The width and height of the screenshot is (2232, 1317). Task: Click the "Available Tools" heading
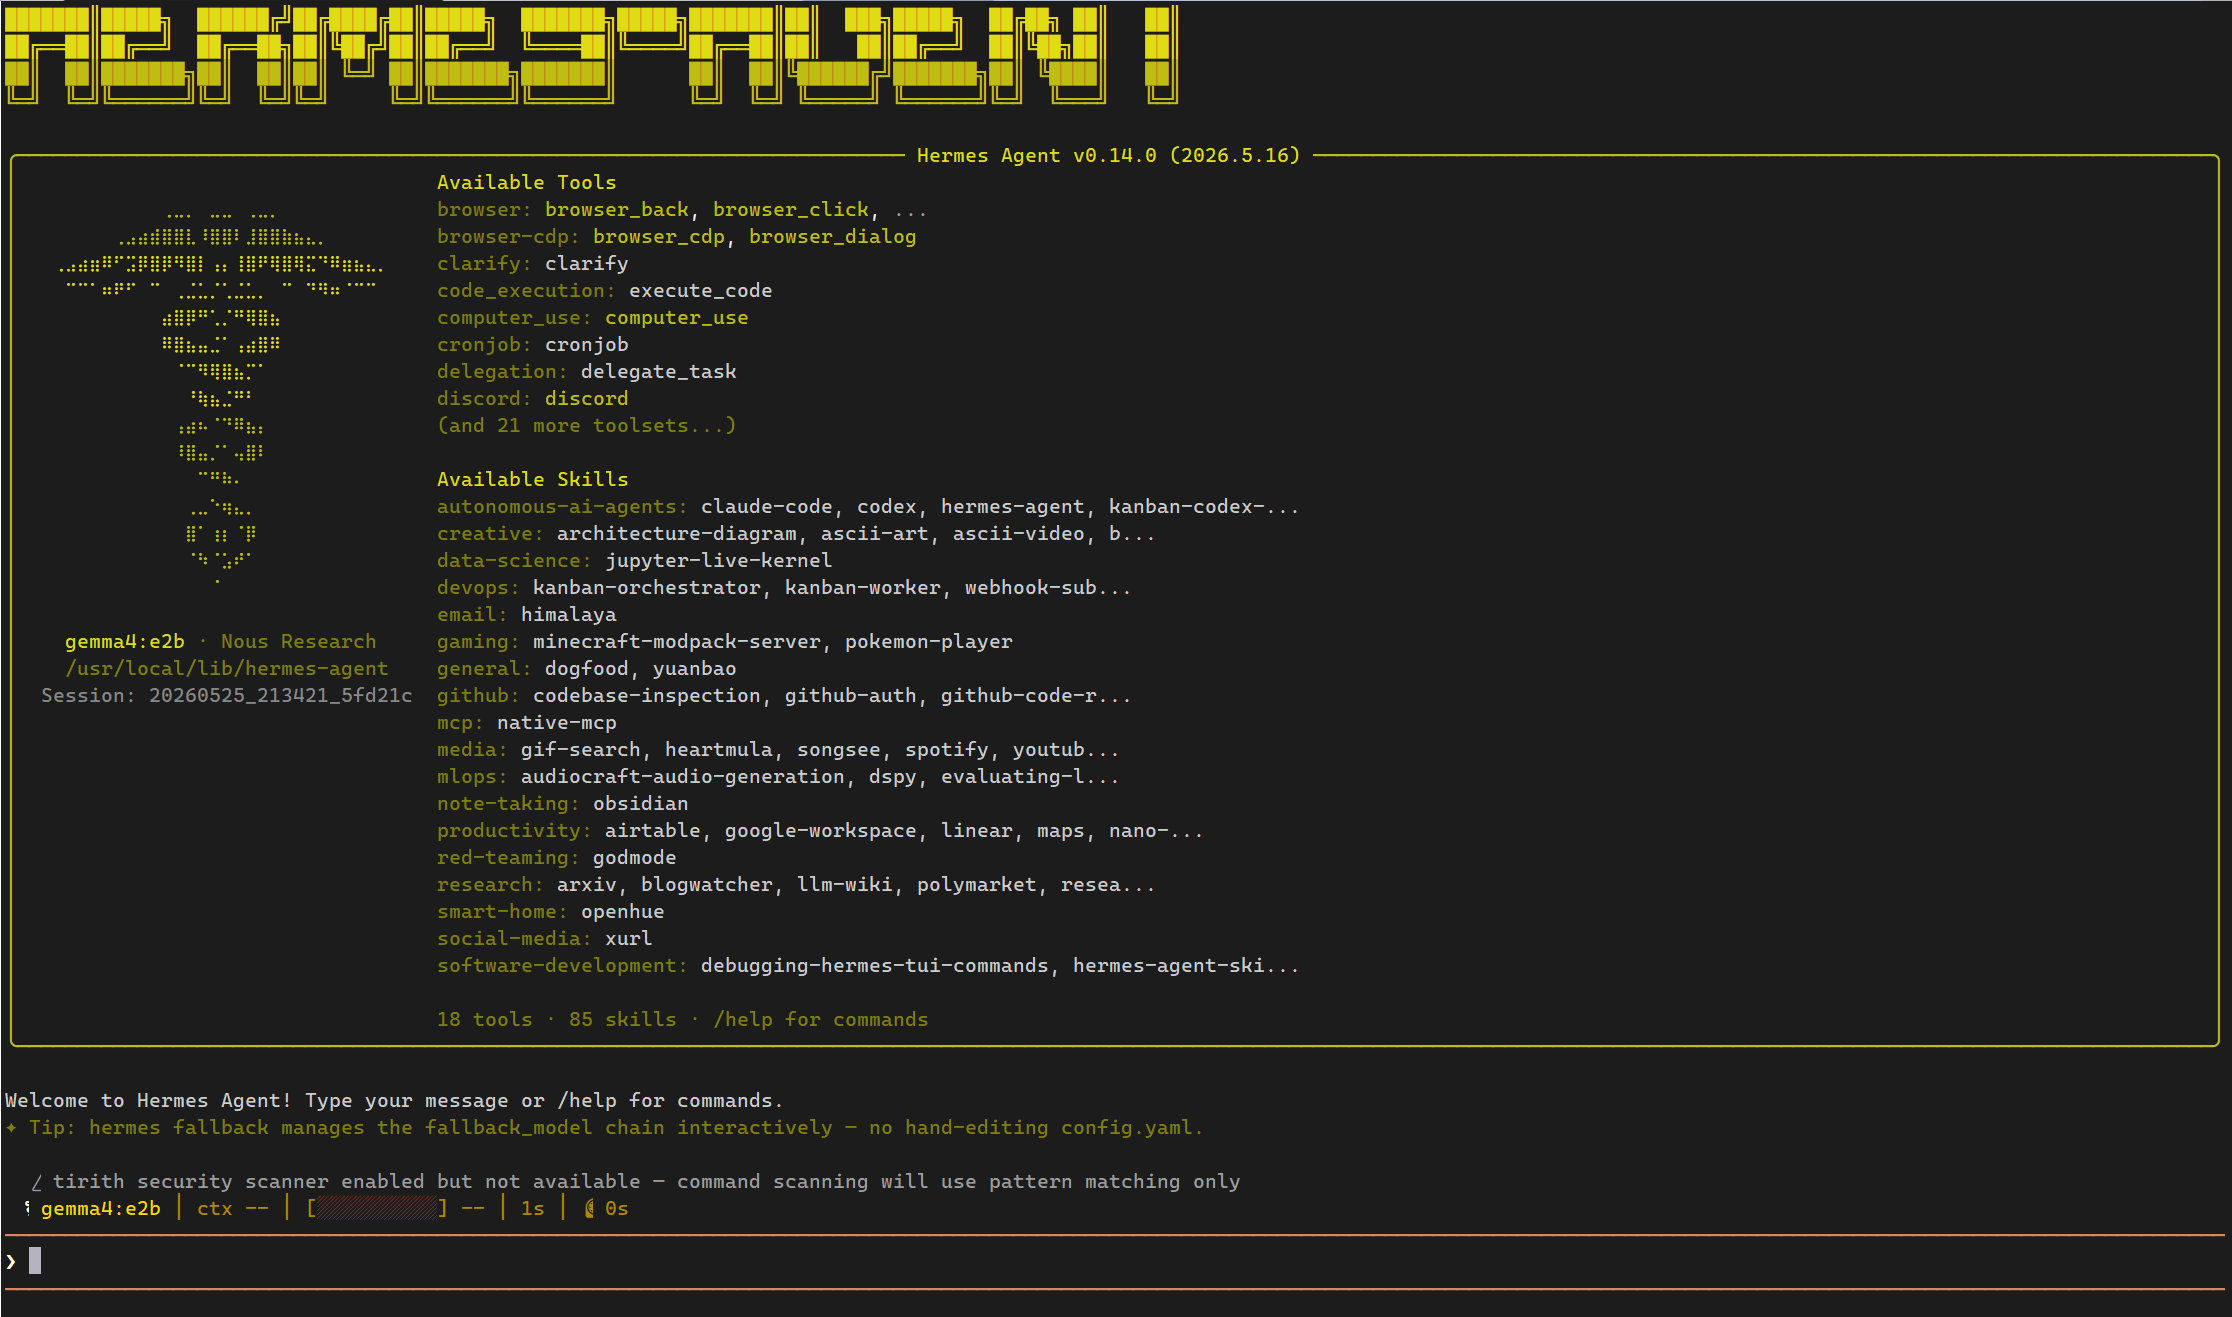(526, 182)
